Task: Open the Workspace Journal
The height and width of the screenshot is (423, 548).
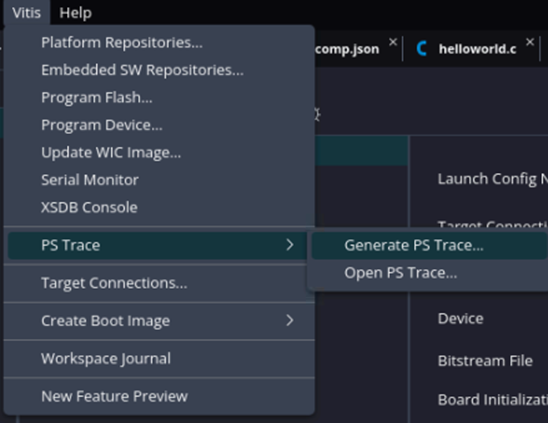Action: (x=159, y=359)
